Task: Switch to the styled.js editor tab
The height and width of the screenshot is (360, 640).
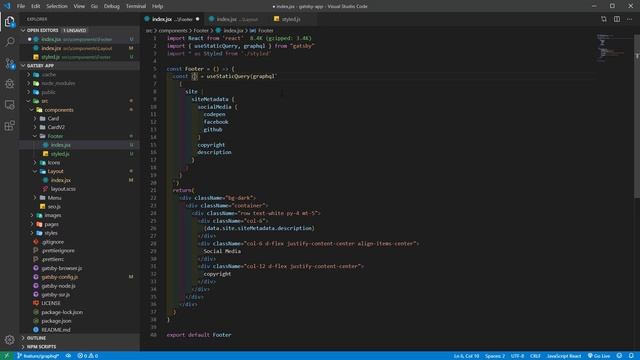Action: (x=291, y=19)
